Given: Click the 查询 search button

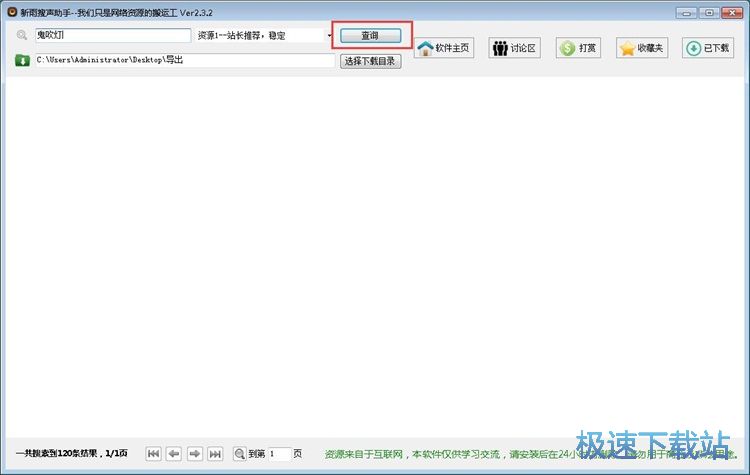Looking at the screenshot, I should pos(370,35).
